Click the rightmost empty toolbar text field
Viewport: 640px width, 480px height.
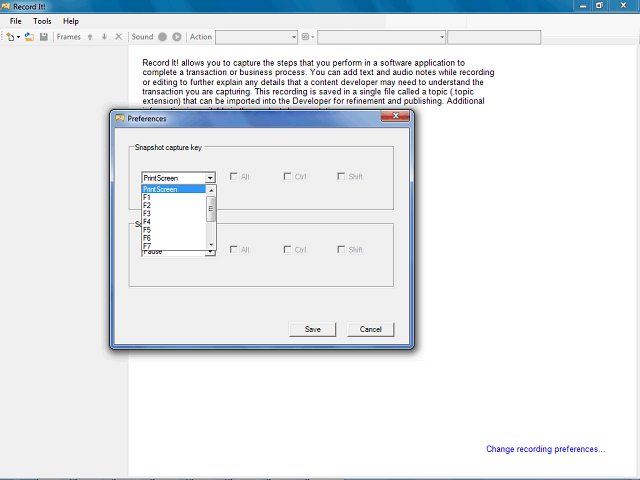click(x=494, y=37)
